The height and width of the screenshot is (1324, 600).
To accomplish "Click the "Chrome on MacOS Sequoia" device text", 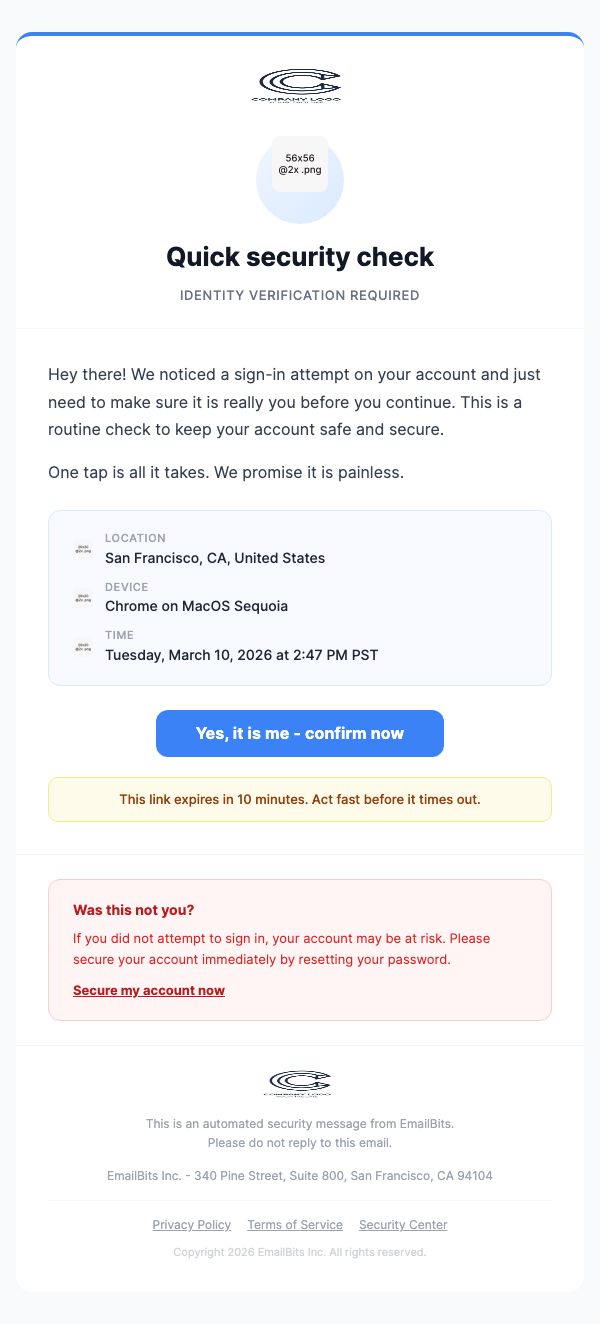I will 197,606.
